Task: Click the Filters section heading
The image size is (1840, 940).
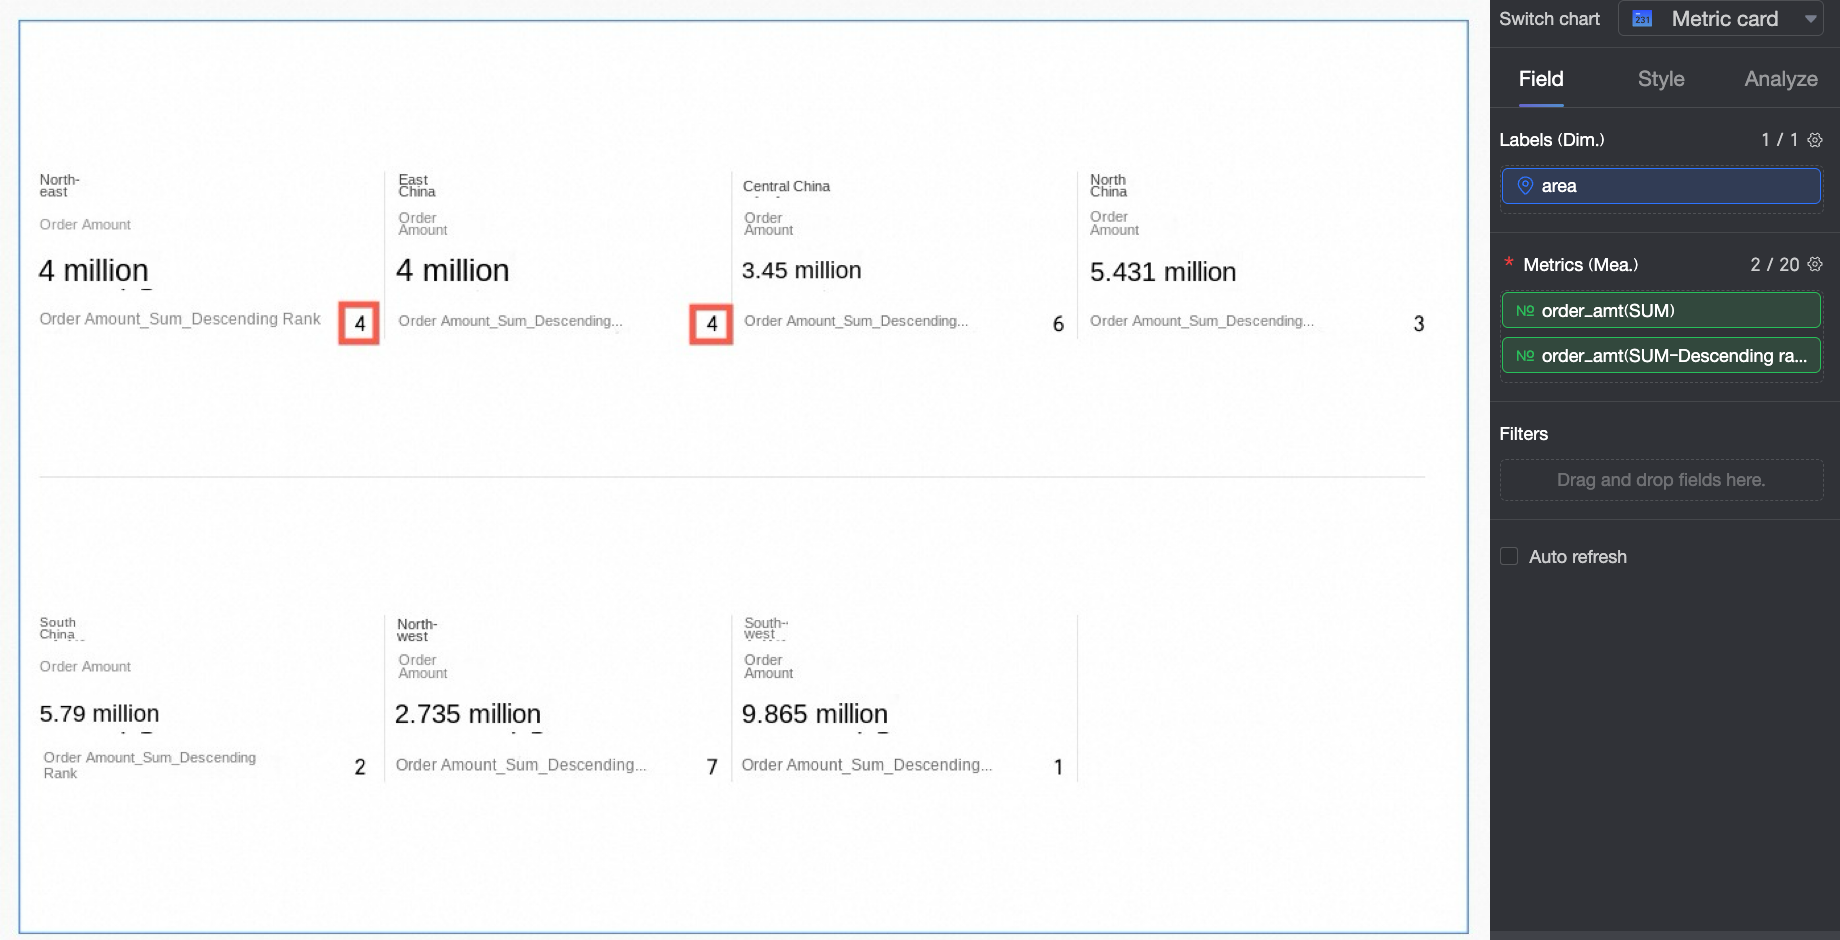Action: tap(1524, 434)
